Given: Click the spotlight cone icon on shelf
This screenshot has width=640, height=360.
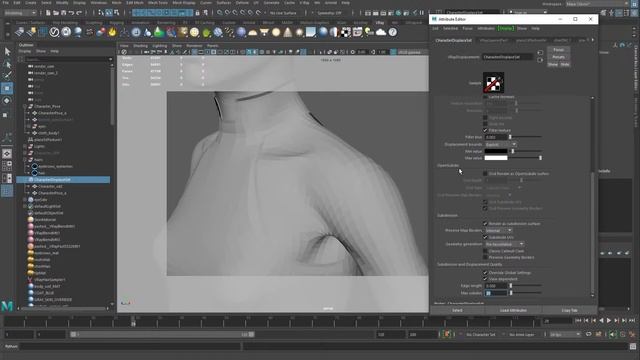Looking at the screenshot, I should coord(288,32).
